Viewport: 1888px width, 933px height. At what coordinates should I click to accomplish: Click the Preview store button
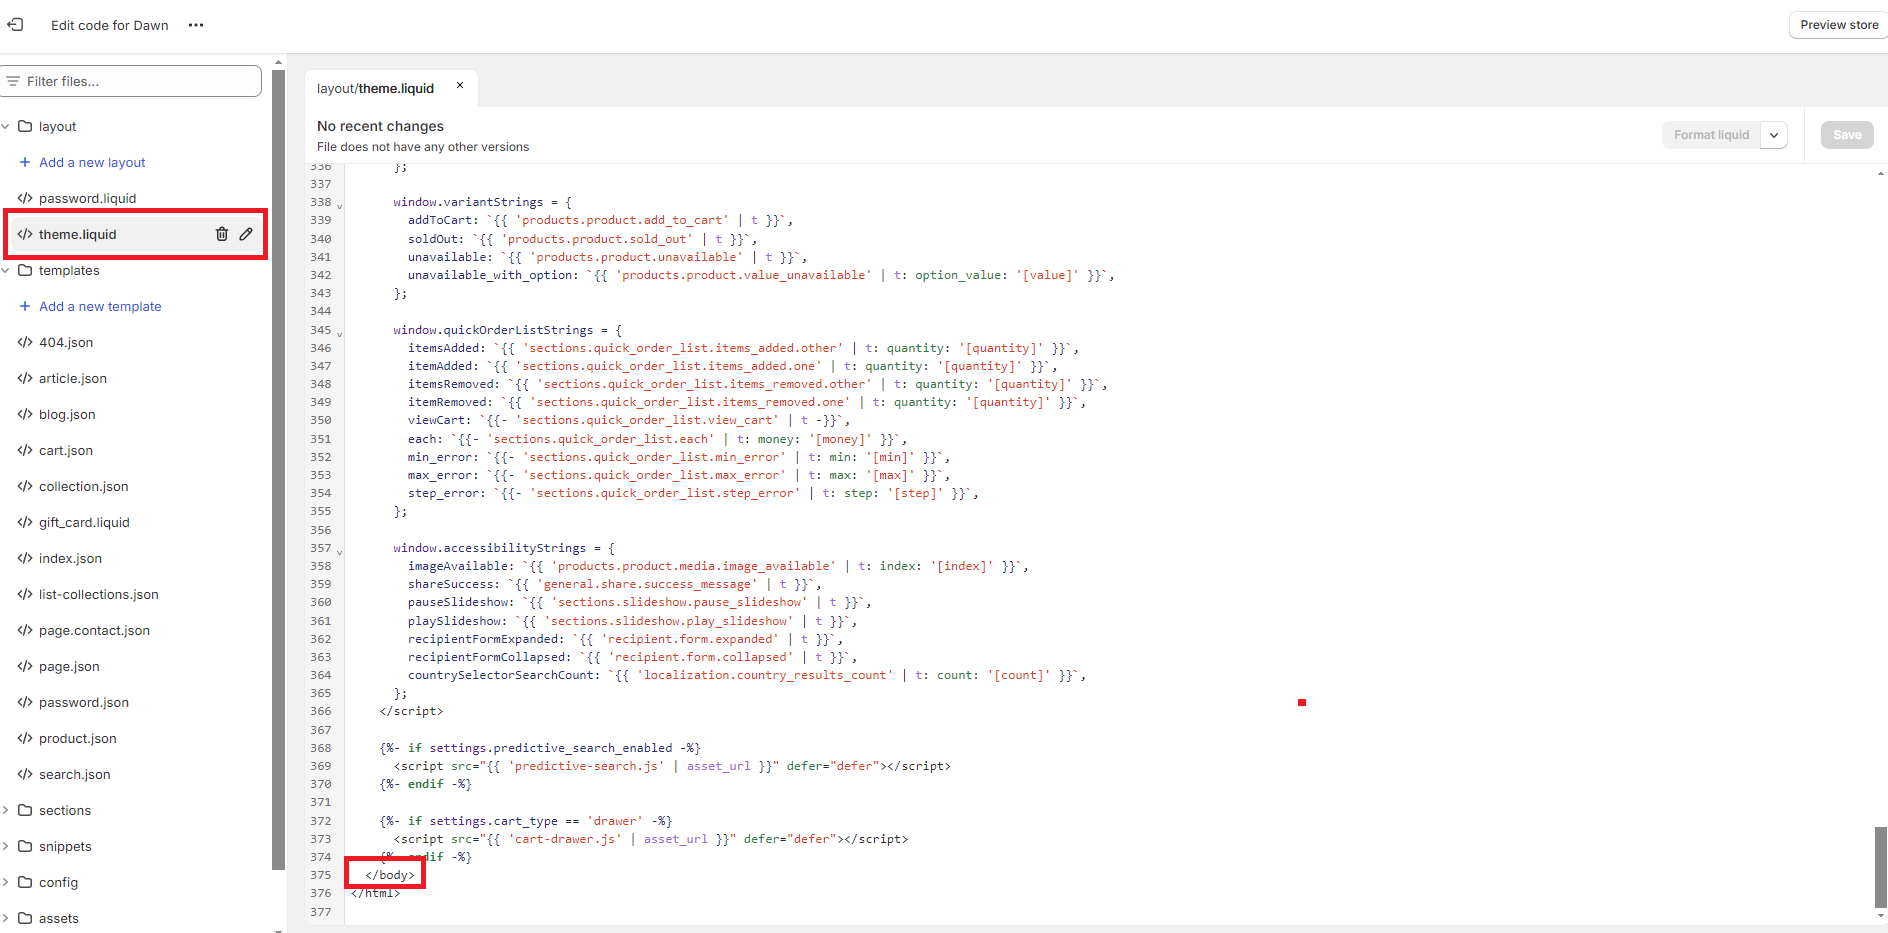pos(1838,25)
